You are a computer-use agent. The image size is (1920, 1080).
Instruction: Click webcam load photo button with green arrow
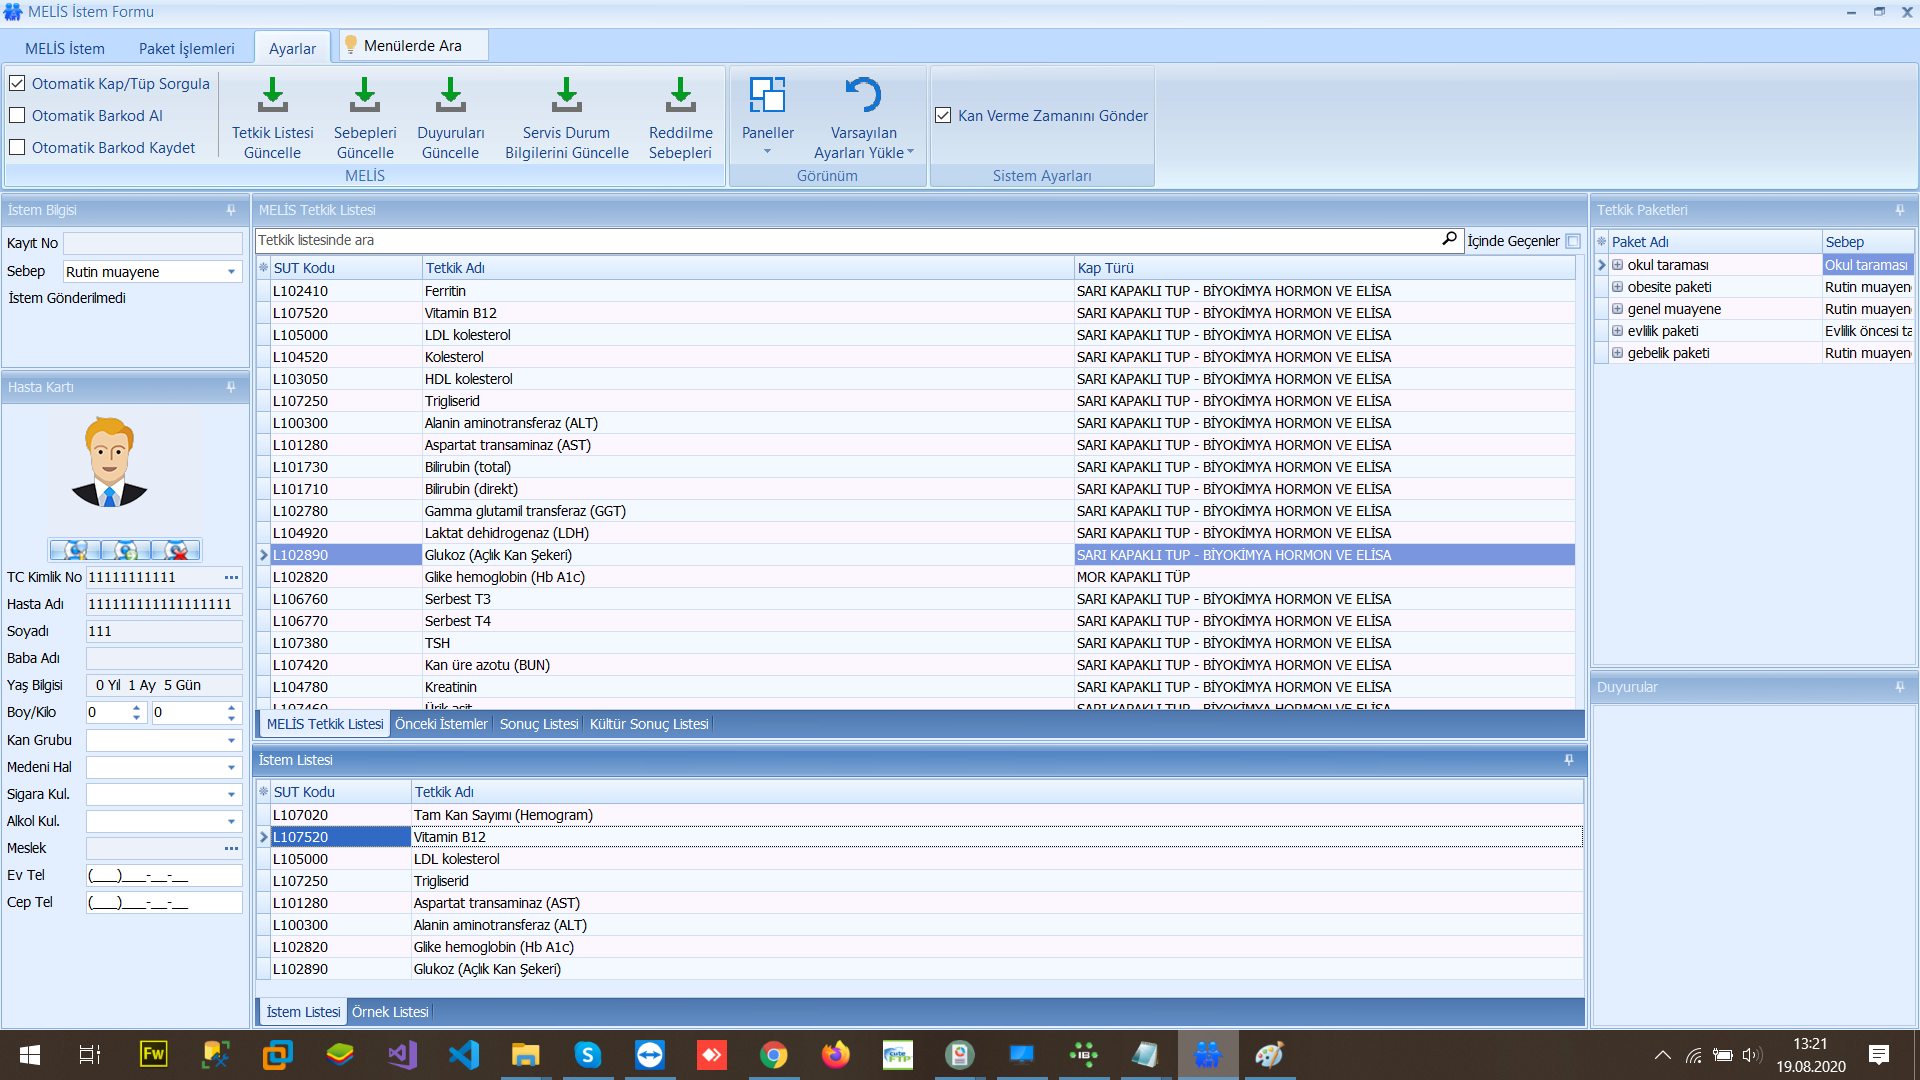125,550
